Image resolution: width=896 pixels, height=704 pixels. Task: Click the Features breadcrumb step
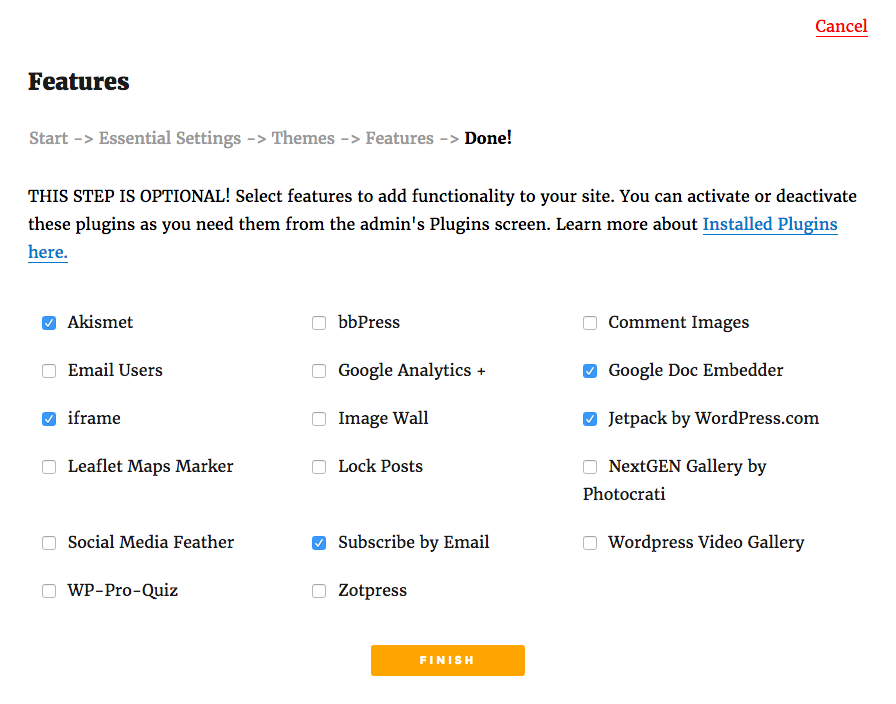pos(399,138)
